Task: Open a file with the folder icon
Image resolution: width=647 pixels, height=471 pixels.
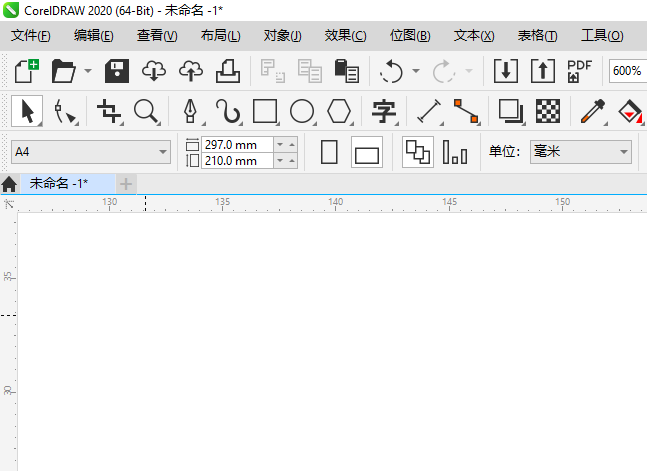Action: (64, 71)
